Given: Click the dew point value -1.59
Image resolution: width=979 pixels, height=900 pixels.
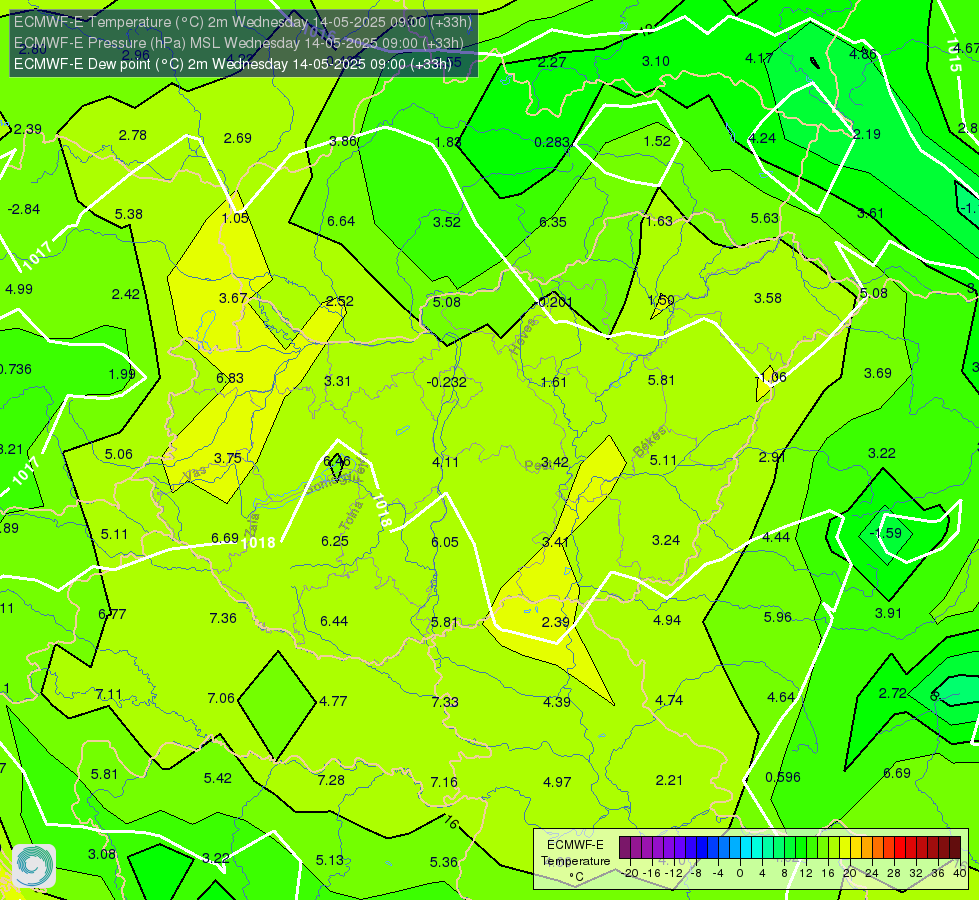Looking at the screenshot, I should pyautogui.click(x=886, y=533).
